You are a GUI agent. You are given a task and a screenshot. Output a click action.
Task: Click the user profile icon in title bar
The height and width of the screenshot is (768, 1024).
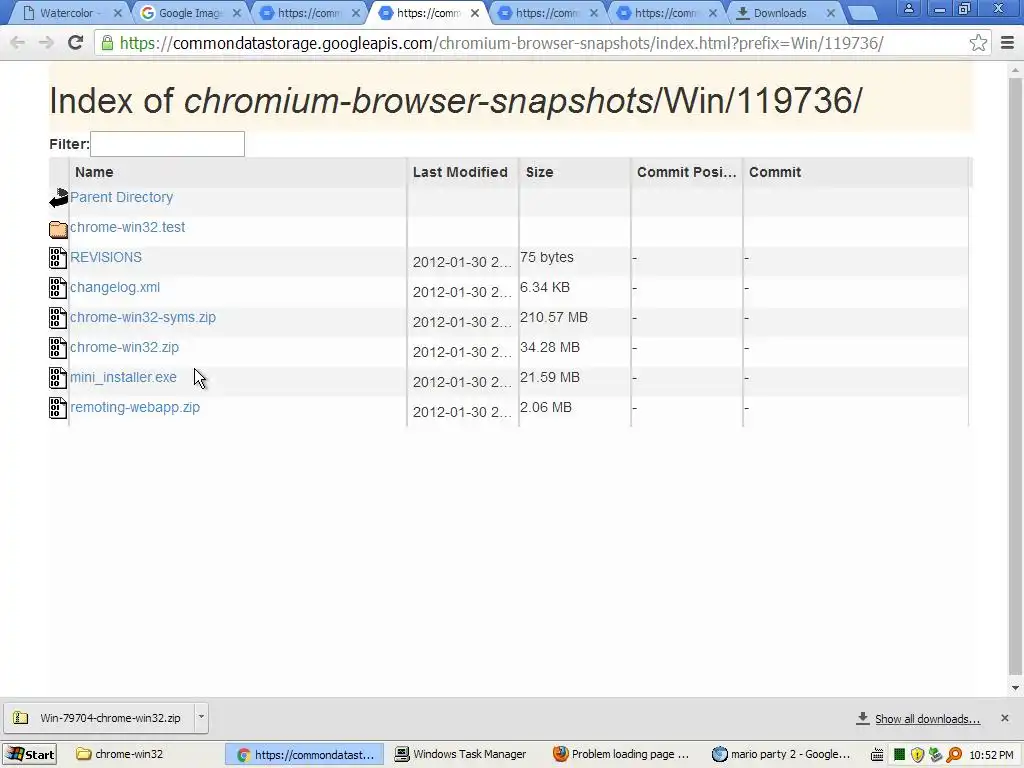tap(908, 8)
